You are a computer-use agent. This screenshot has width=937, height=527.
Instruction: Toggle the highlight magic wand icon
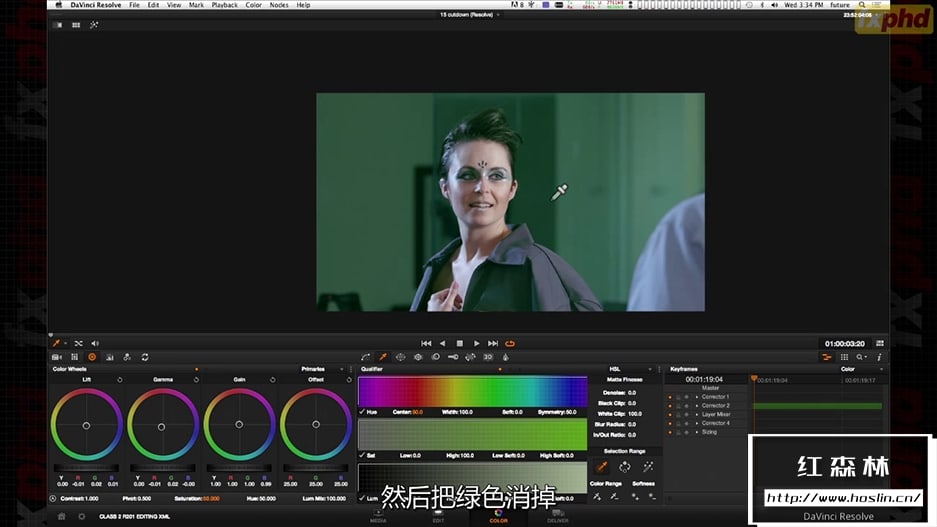tap(648, 467)
